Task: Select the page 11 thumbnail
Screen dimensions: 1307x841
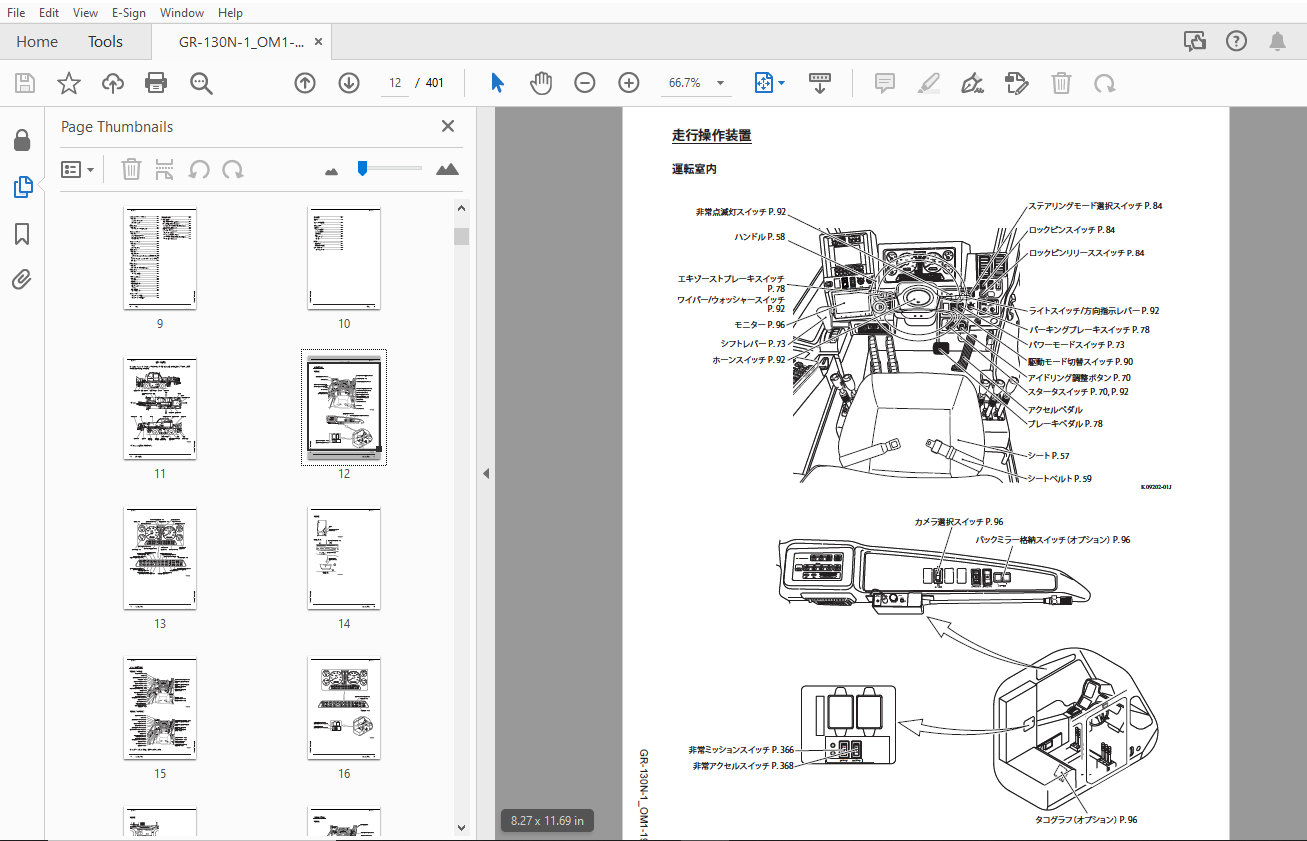Action: (160, 408)
